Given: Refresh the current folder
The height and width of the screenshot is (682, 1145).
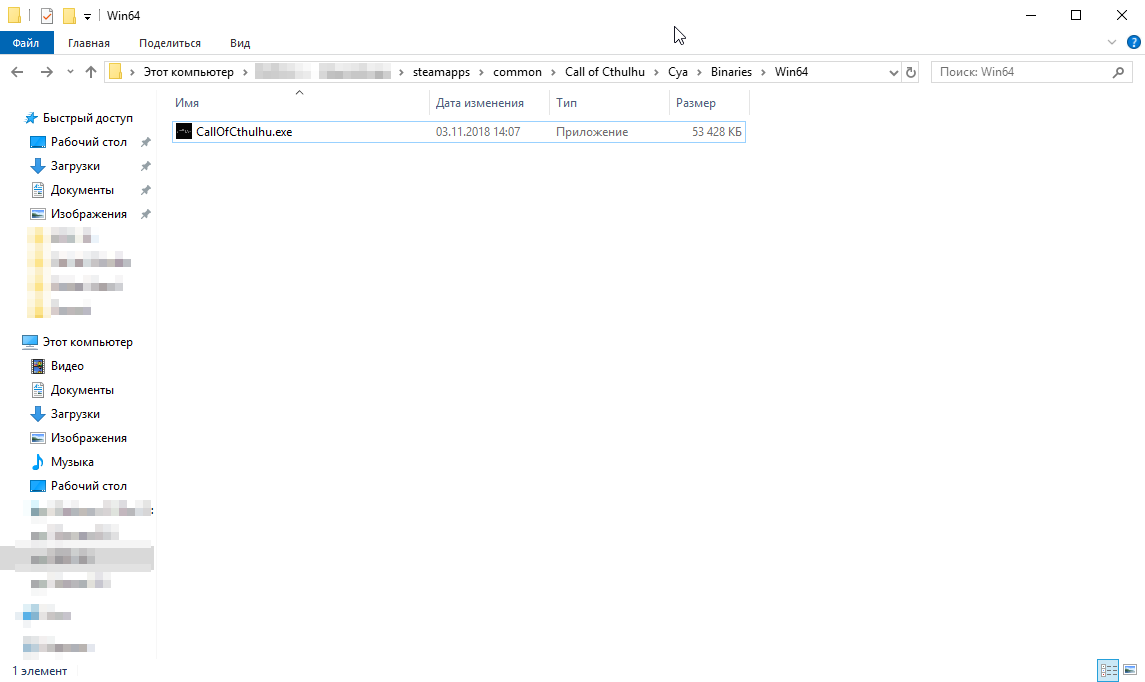Looking at the screenshot, I should pos(911,72).
